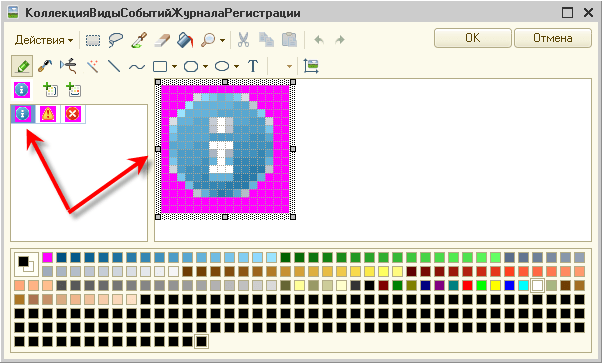The image size is (602, 363).
Task: Click the foreground/background color indicator
Action: coord(26,264)
